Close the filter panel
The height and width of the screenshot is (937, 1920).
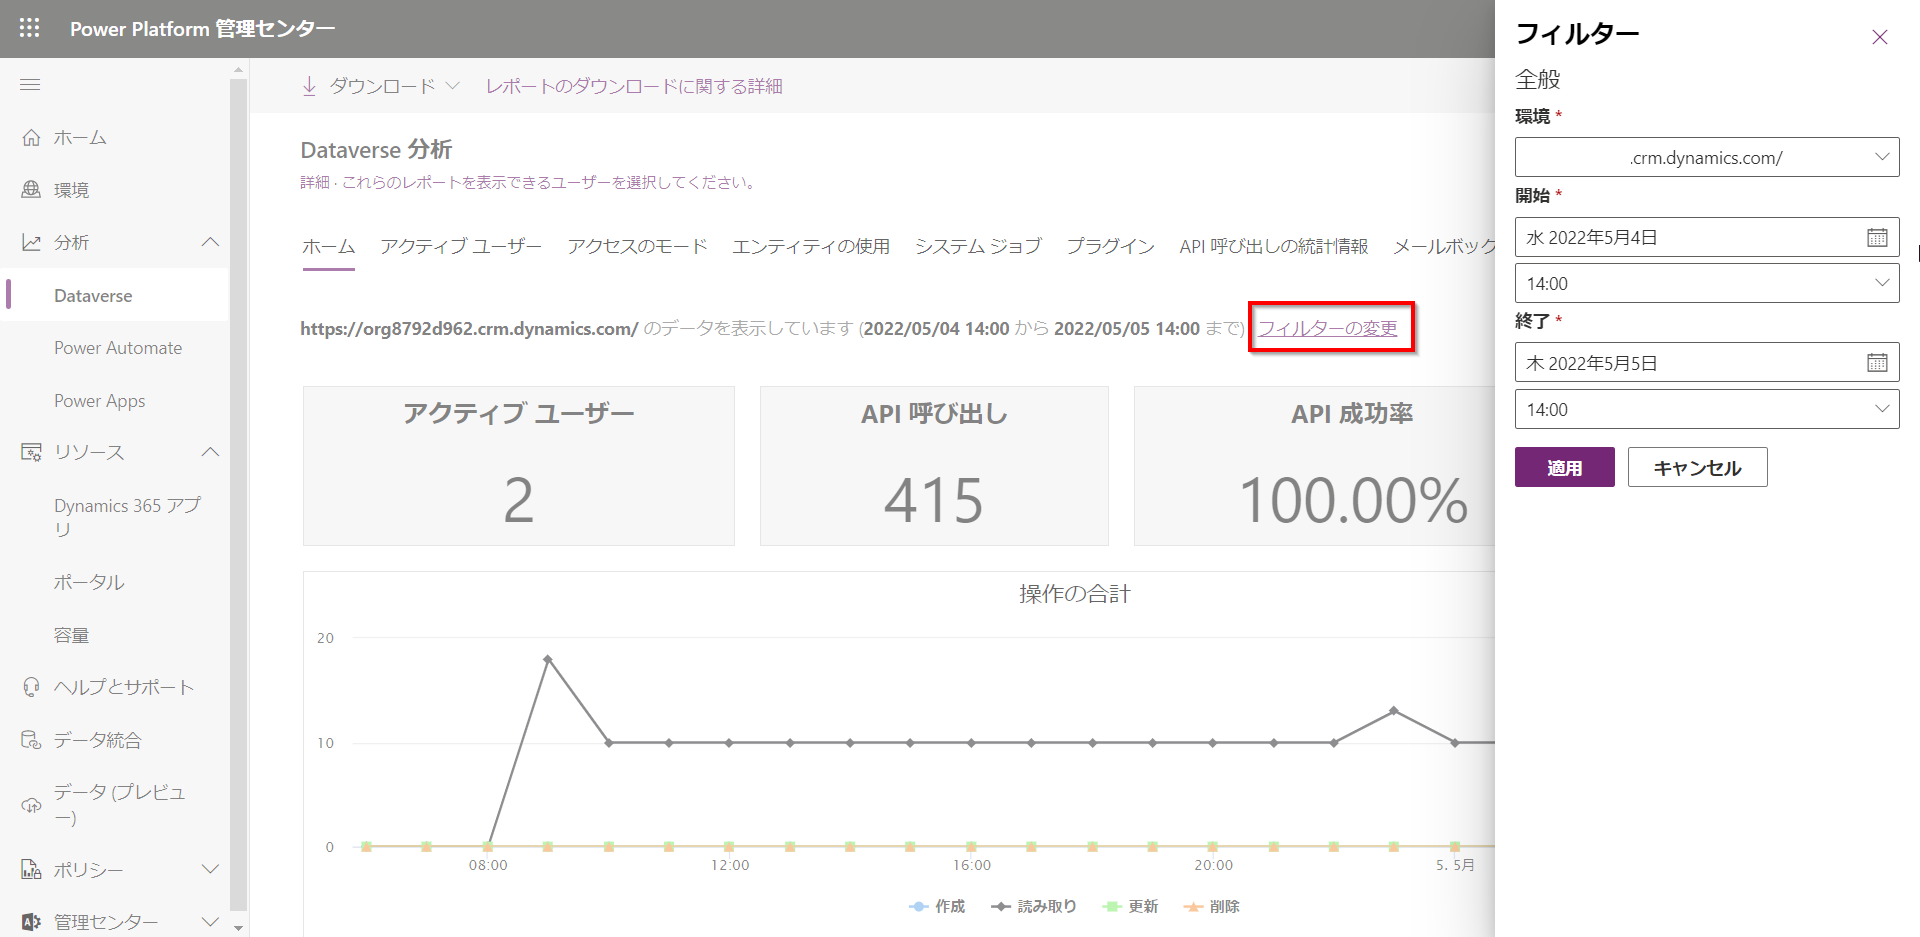pos(1879,37)
